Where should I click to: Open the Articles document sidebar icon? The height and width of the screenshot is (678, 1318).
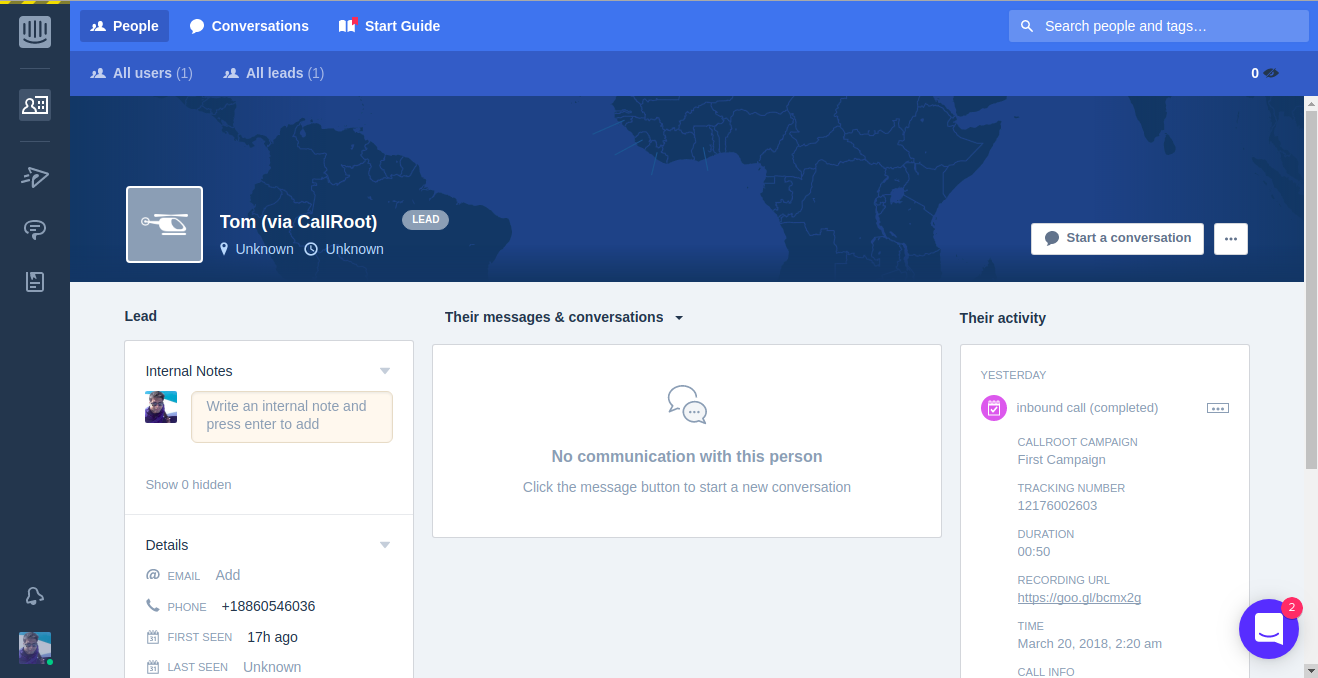[35, 282]
